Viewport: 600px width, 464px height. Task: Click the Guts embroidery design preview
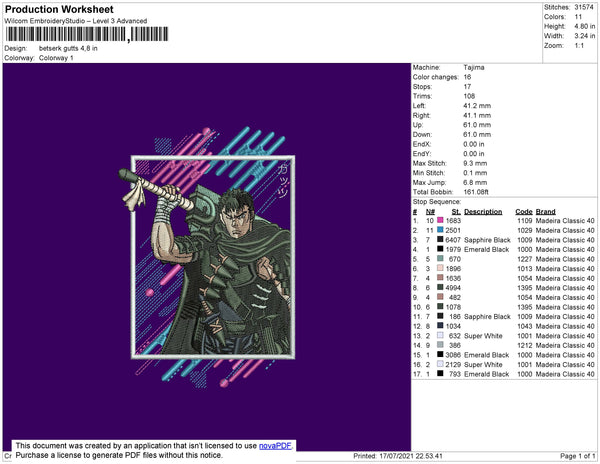(x=207, y=256)
